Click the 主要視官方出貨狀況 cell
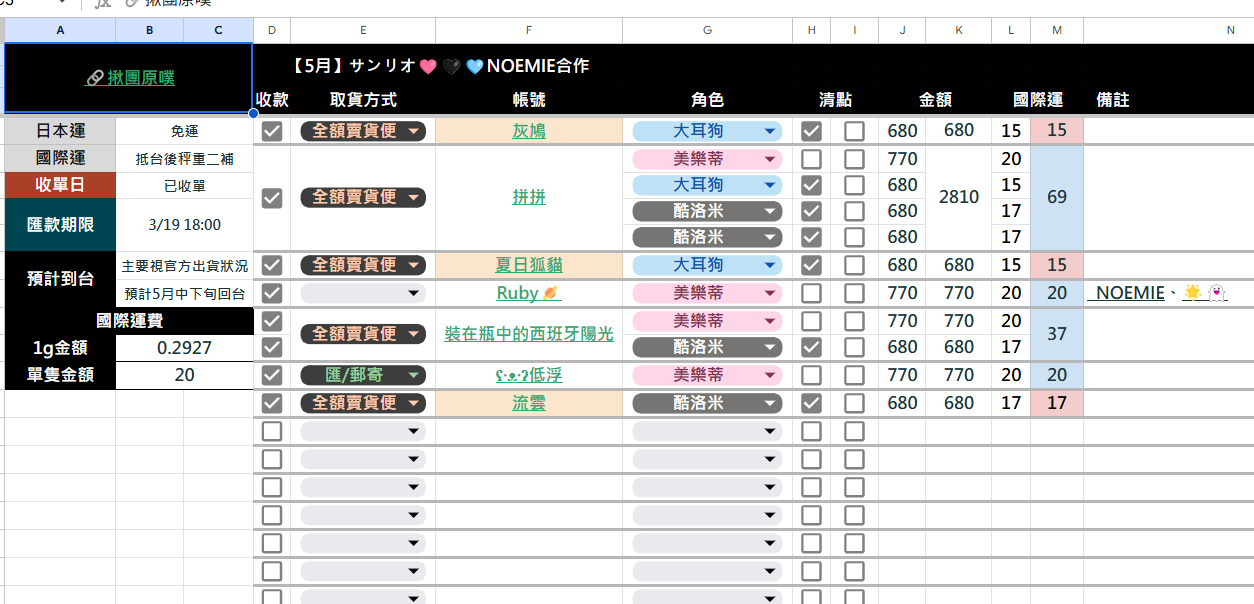The image size is (1254, 604). coord(184,266)
